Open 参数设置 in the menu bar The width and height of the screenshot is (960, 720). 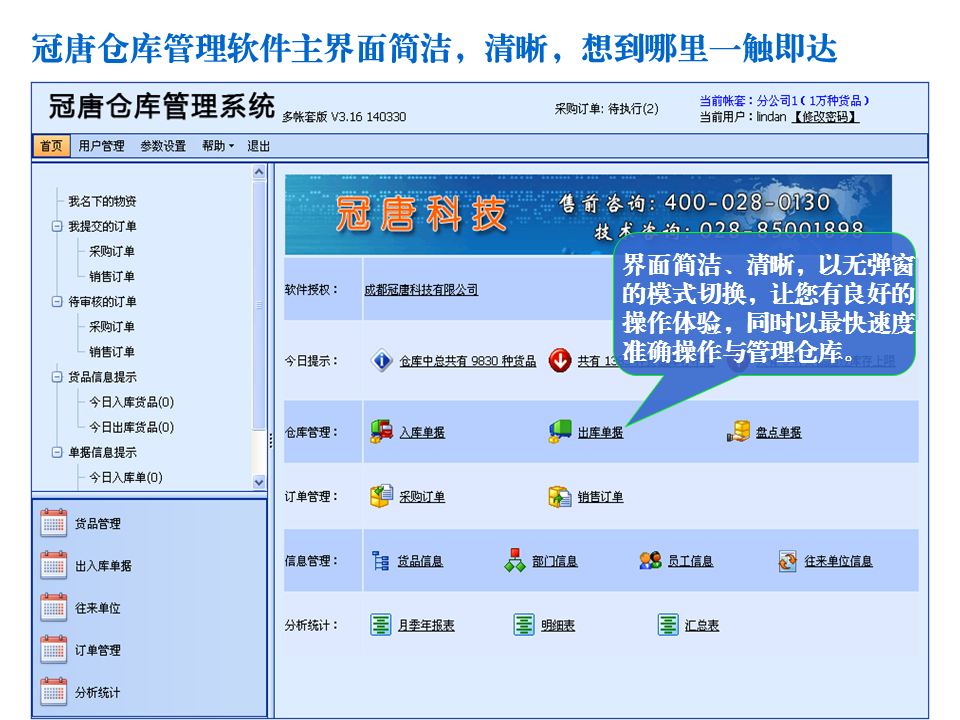point(163,146)
